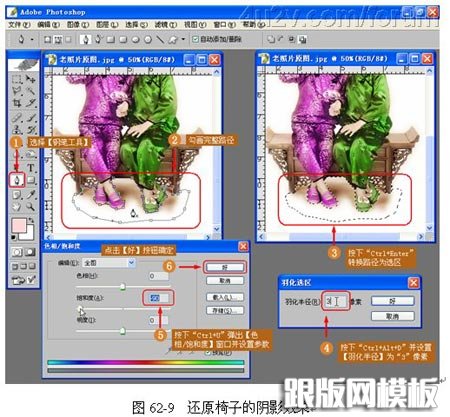The width and height of the screenshot is (450, 417).
Task: Switch to Quick Mask mode button
Action: [30, 252]
